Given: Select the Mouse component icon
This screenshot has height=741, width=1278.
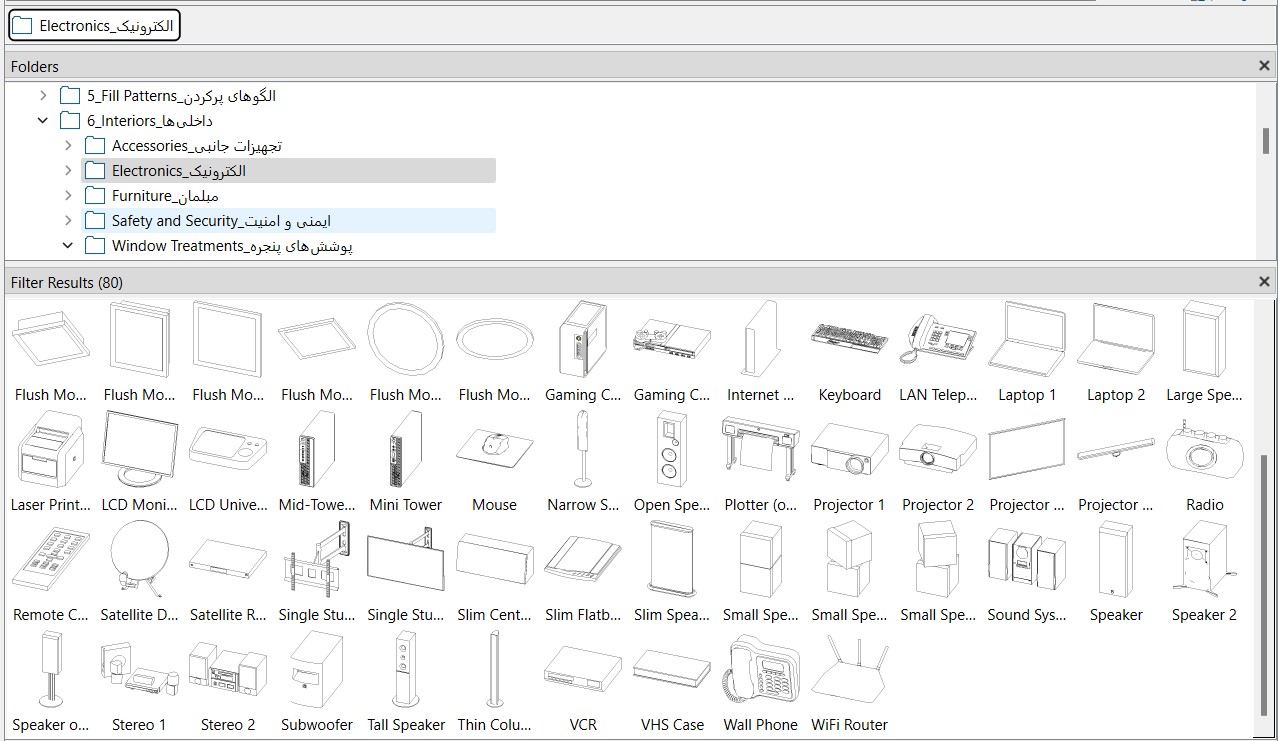Looking at the screenshot, I should [x=494, y=450].
